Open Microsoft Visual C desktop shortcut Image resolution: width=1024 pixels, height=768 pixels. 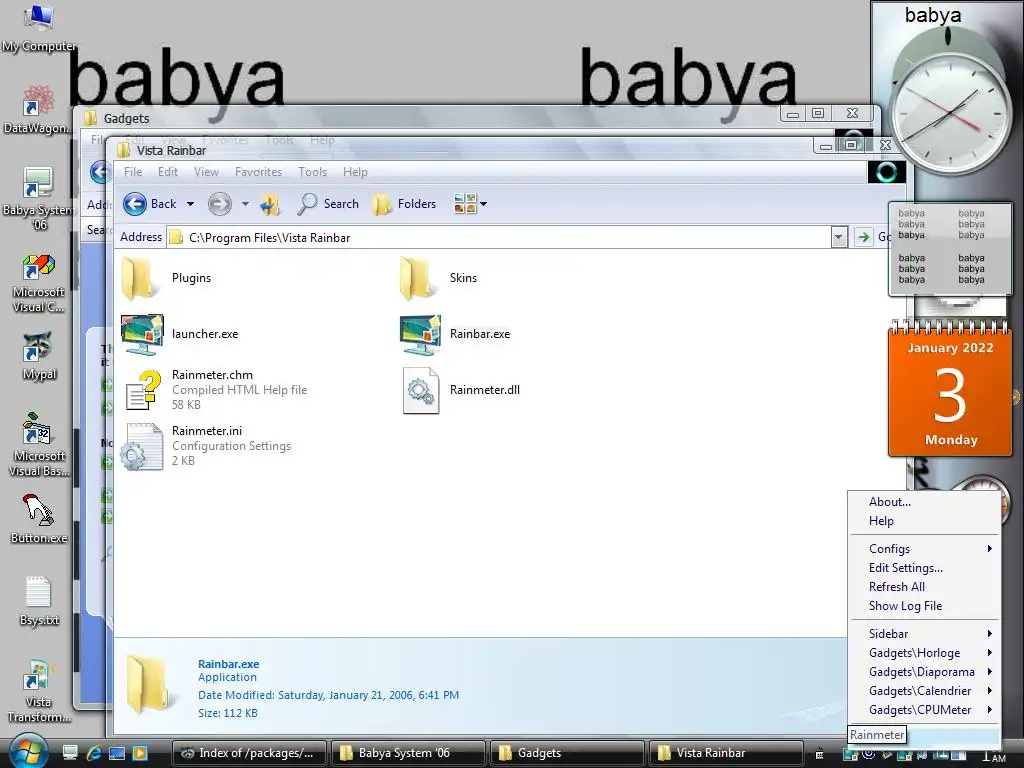tap(39, 283)
